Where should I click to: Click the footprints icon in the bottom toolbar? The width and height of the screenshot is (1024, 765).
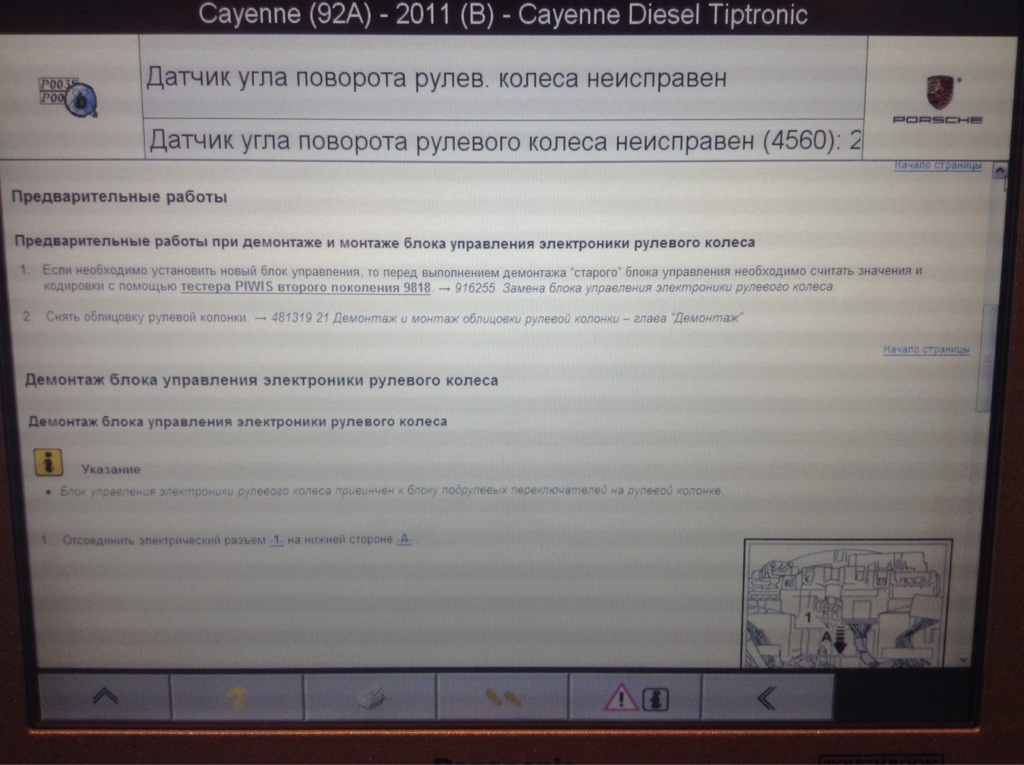[502, 698]
